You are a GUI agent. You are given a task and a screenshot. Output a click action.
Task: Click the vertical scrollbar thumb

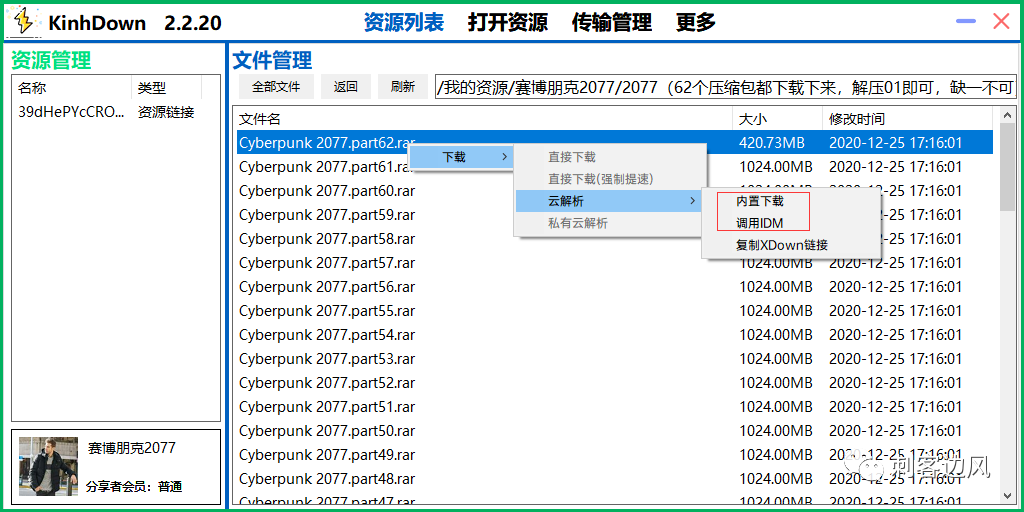[x=1006, y=168]
